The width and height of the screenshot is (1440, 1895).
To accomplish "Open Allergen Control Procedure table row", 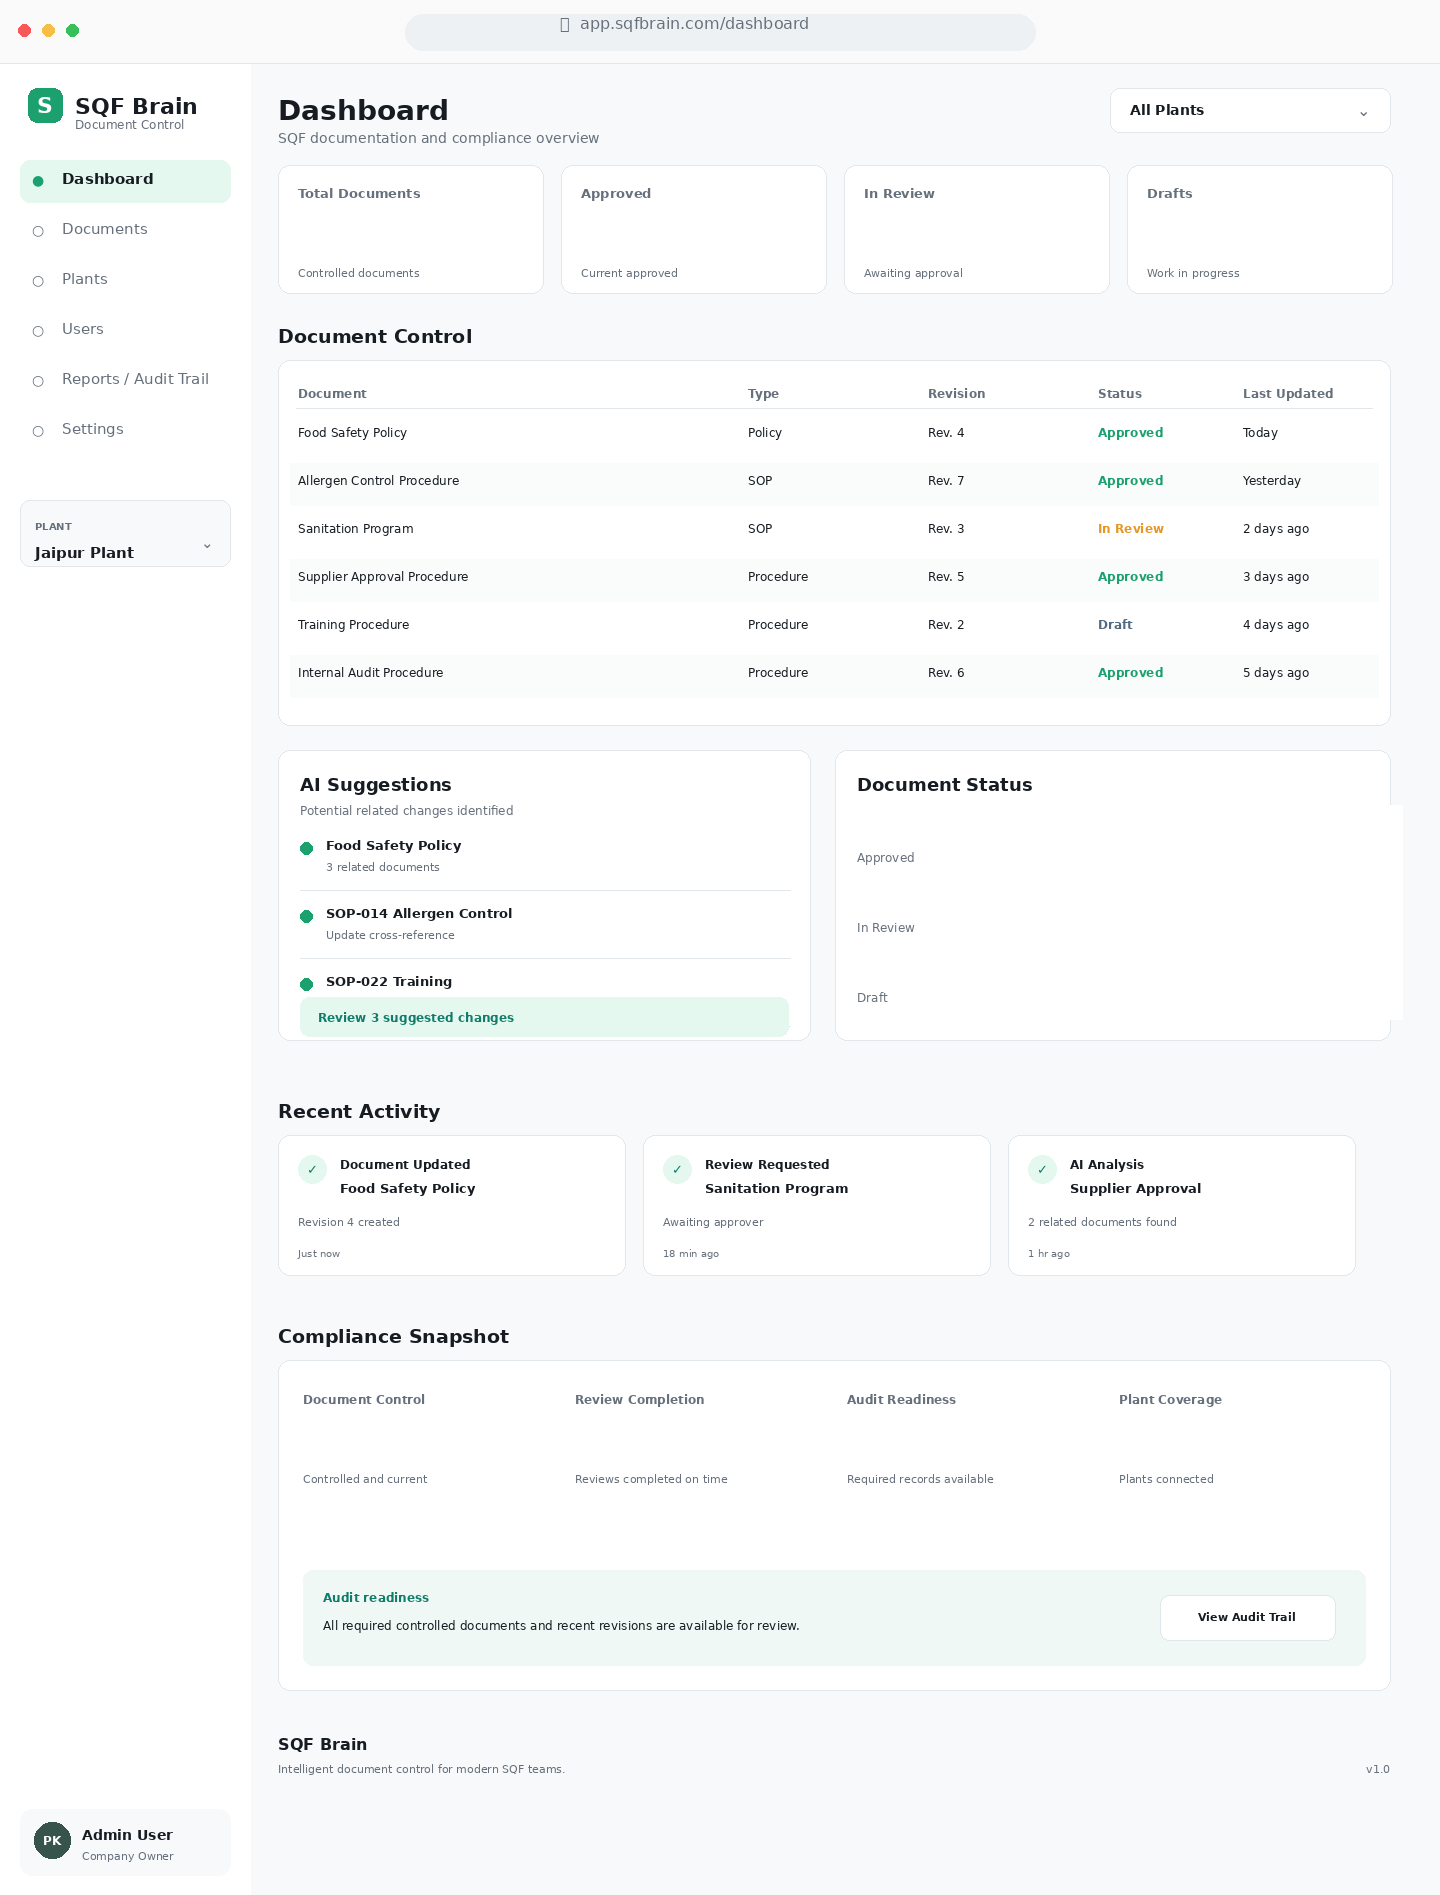I will coord(834,482).
